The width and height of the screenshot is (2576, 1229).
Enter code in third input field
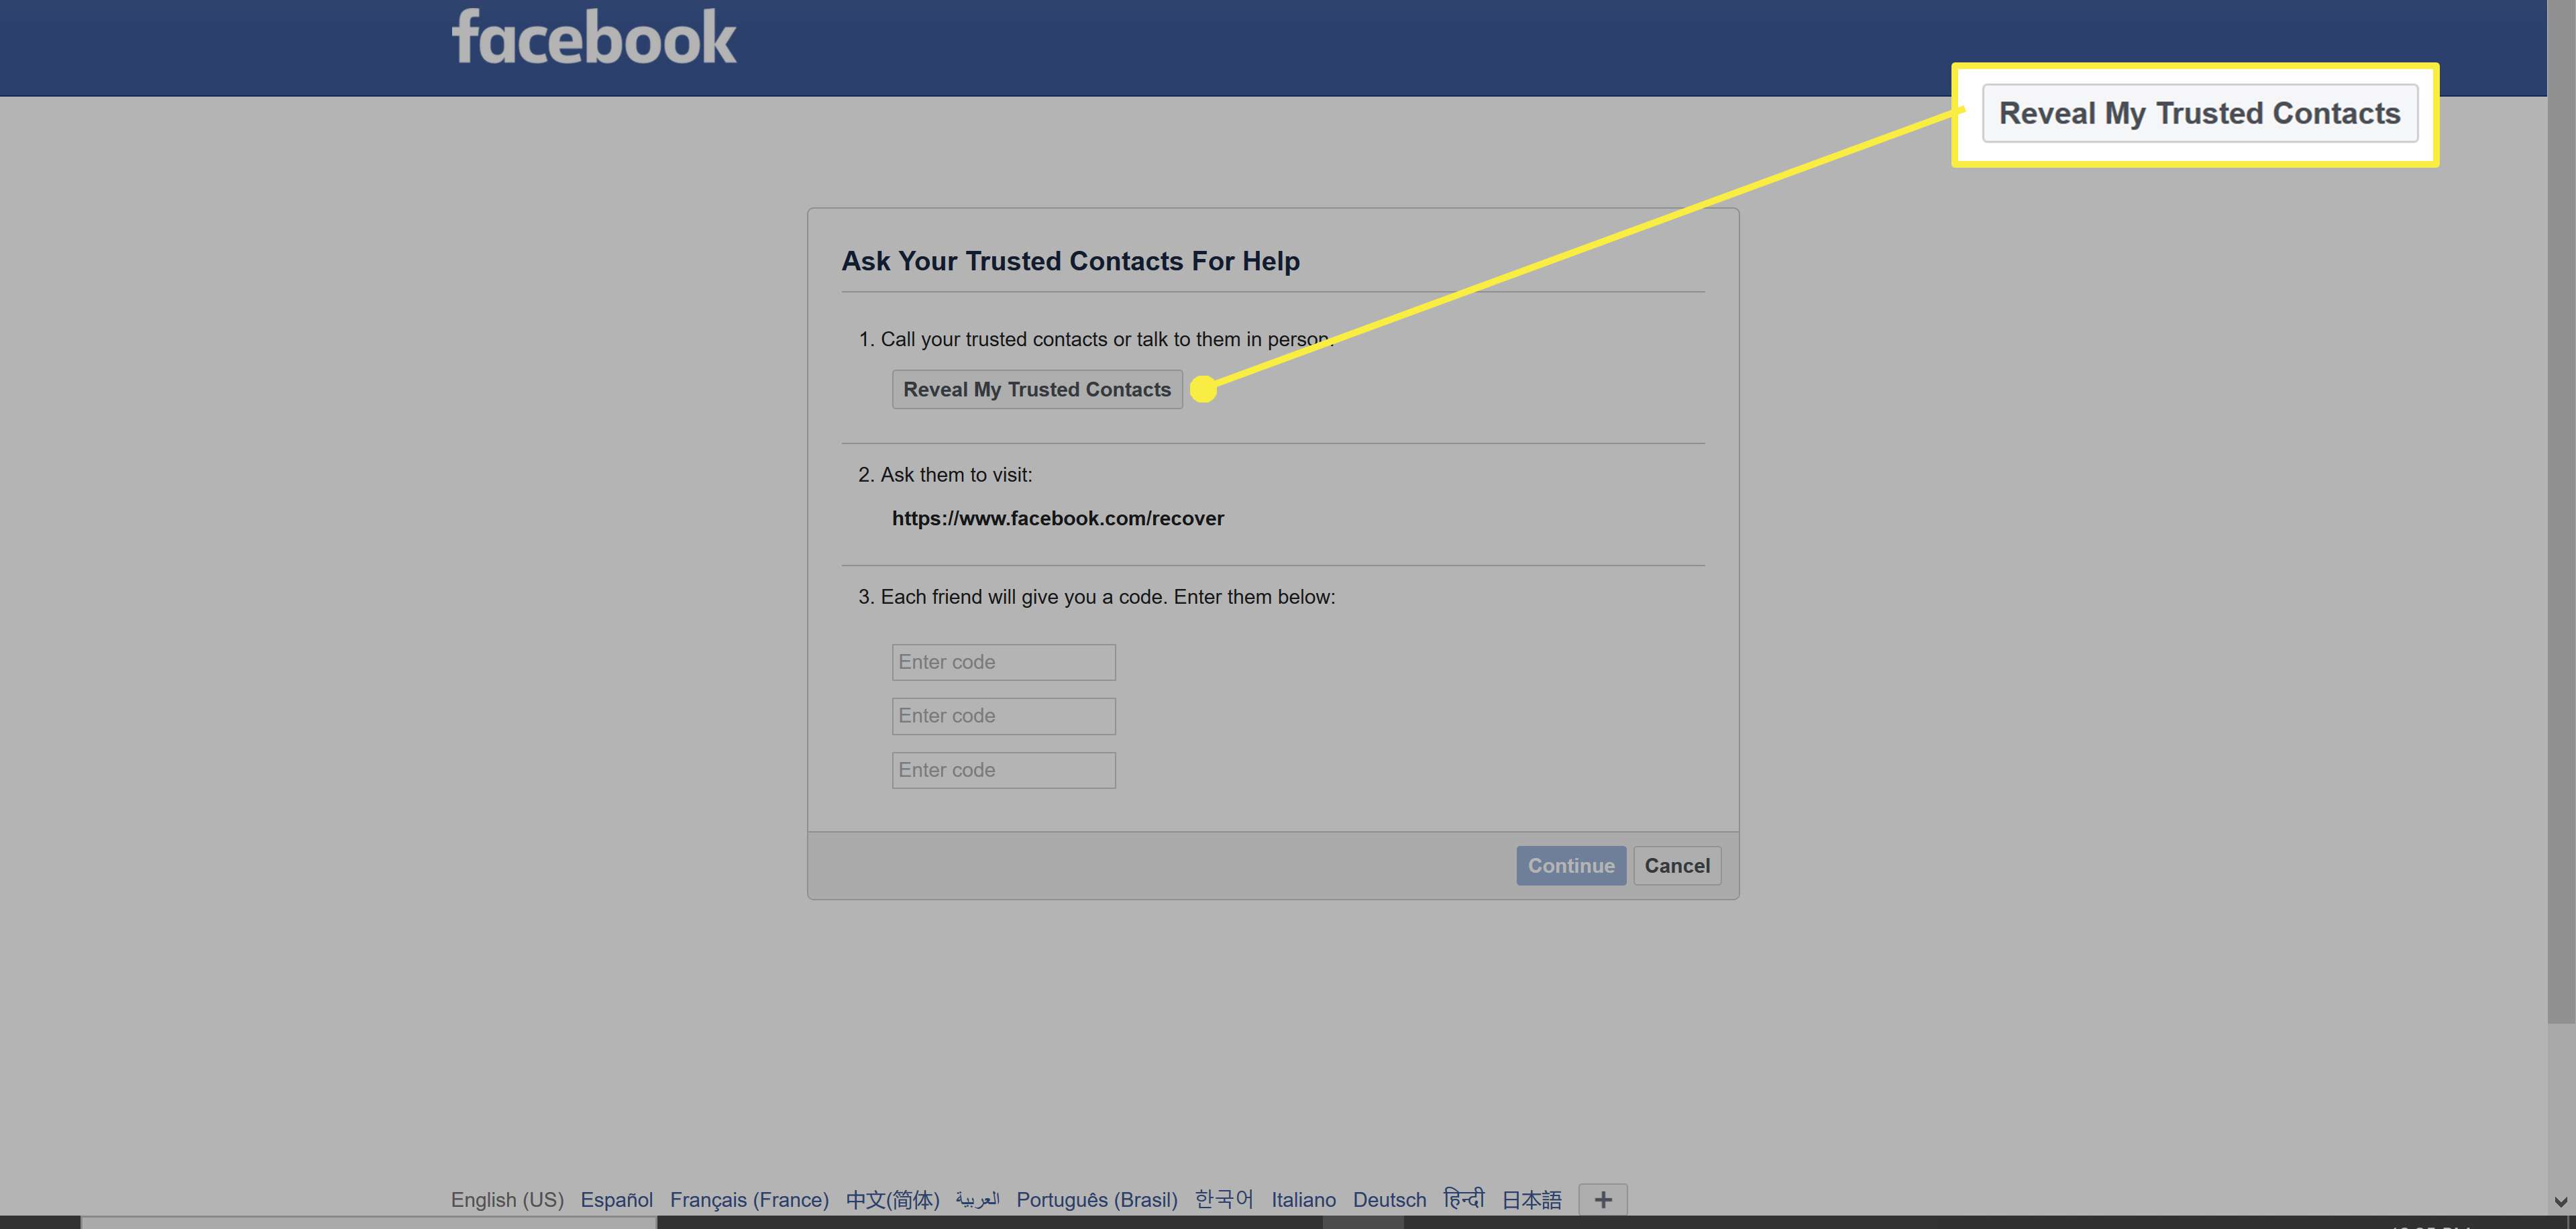tap(1002, 769)
